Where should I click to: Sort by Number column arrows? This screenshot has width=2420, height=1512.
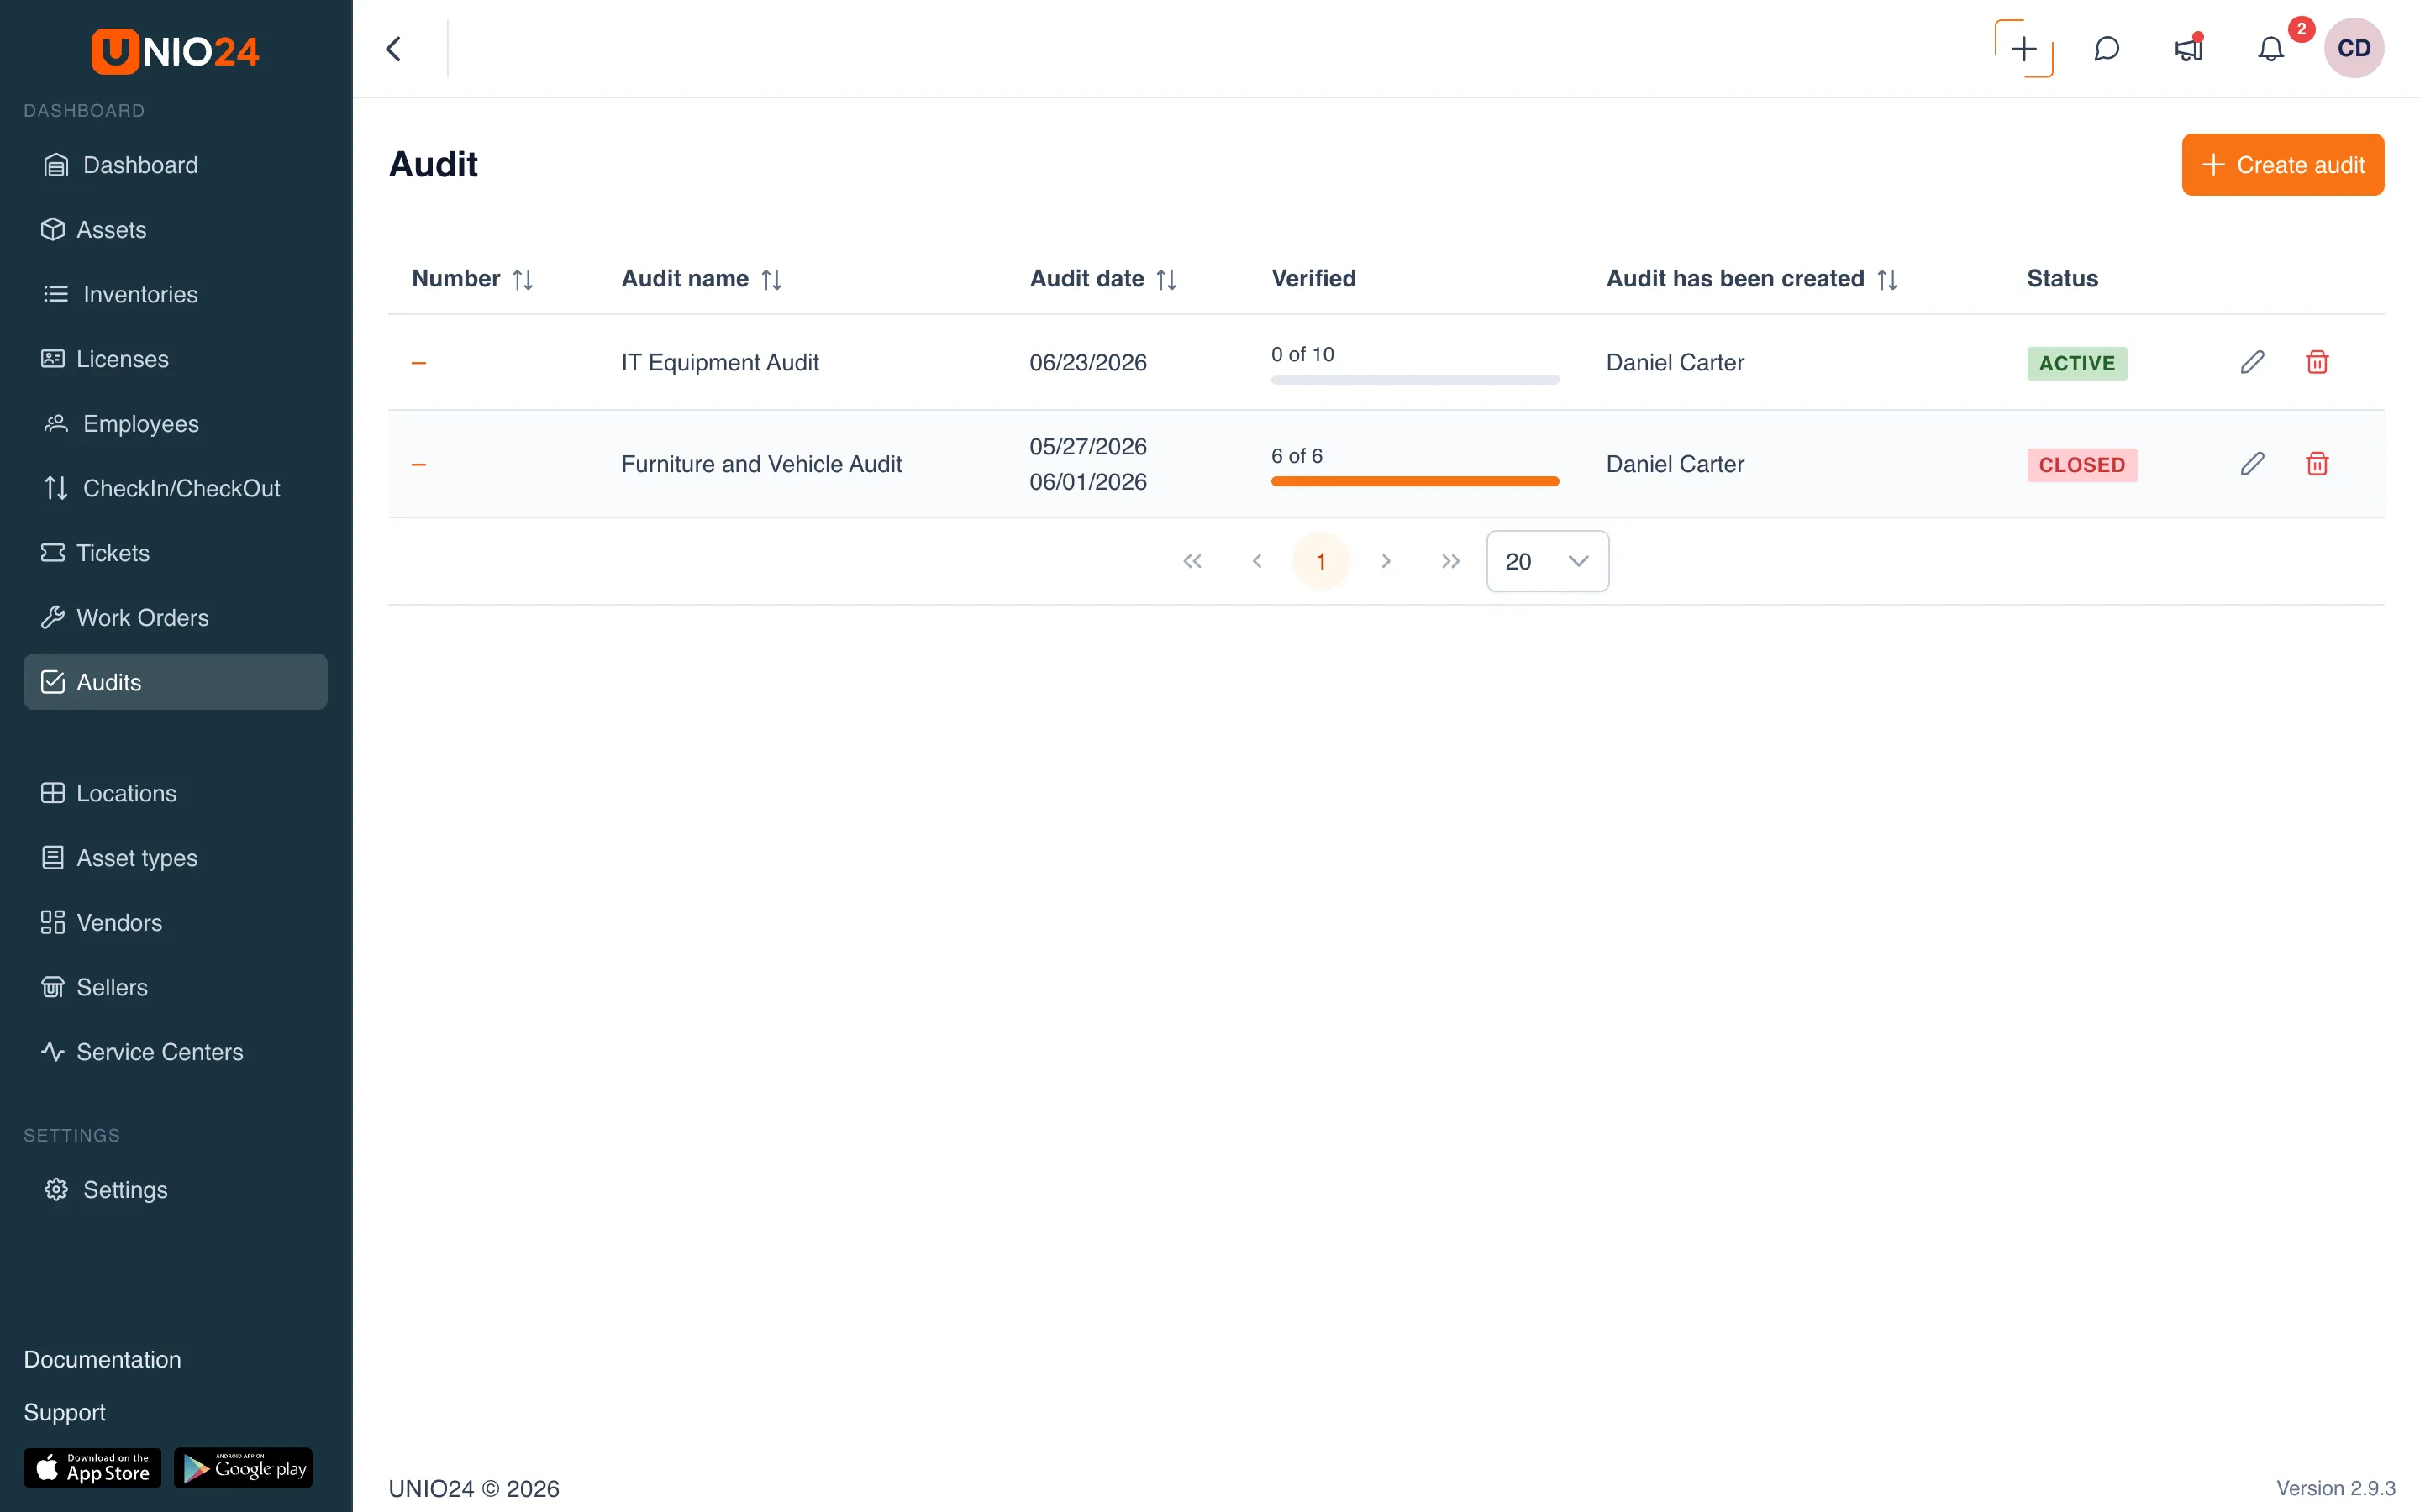point(522,280)
